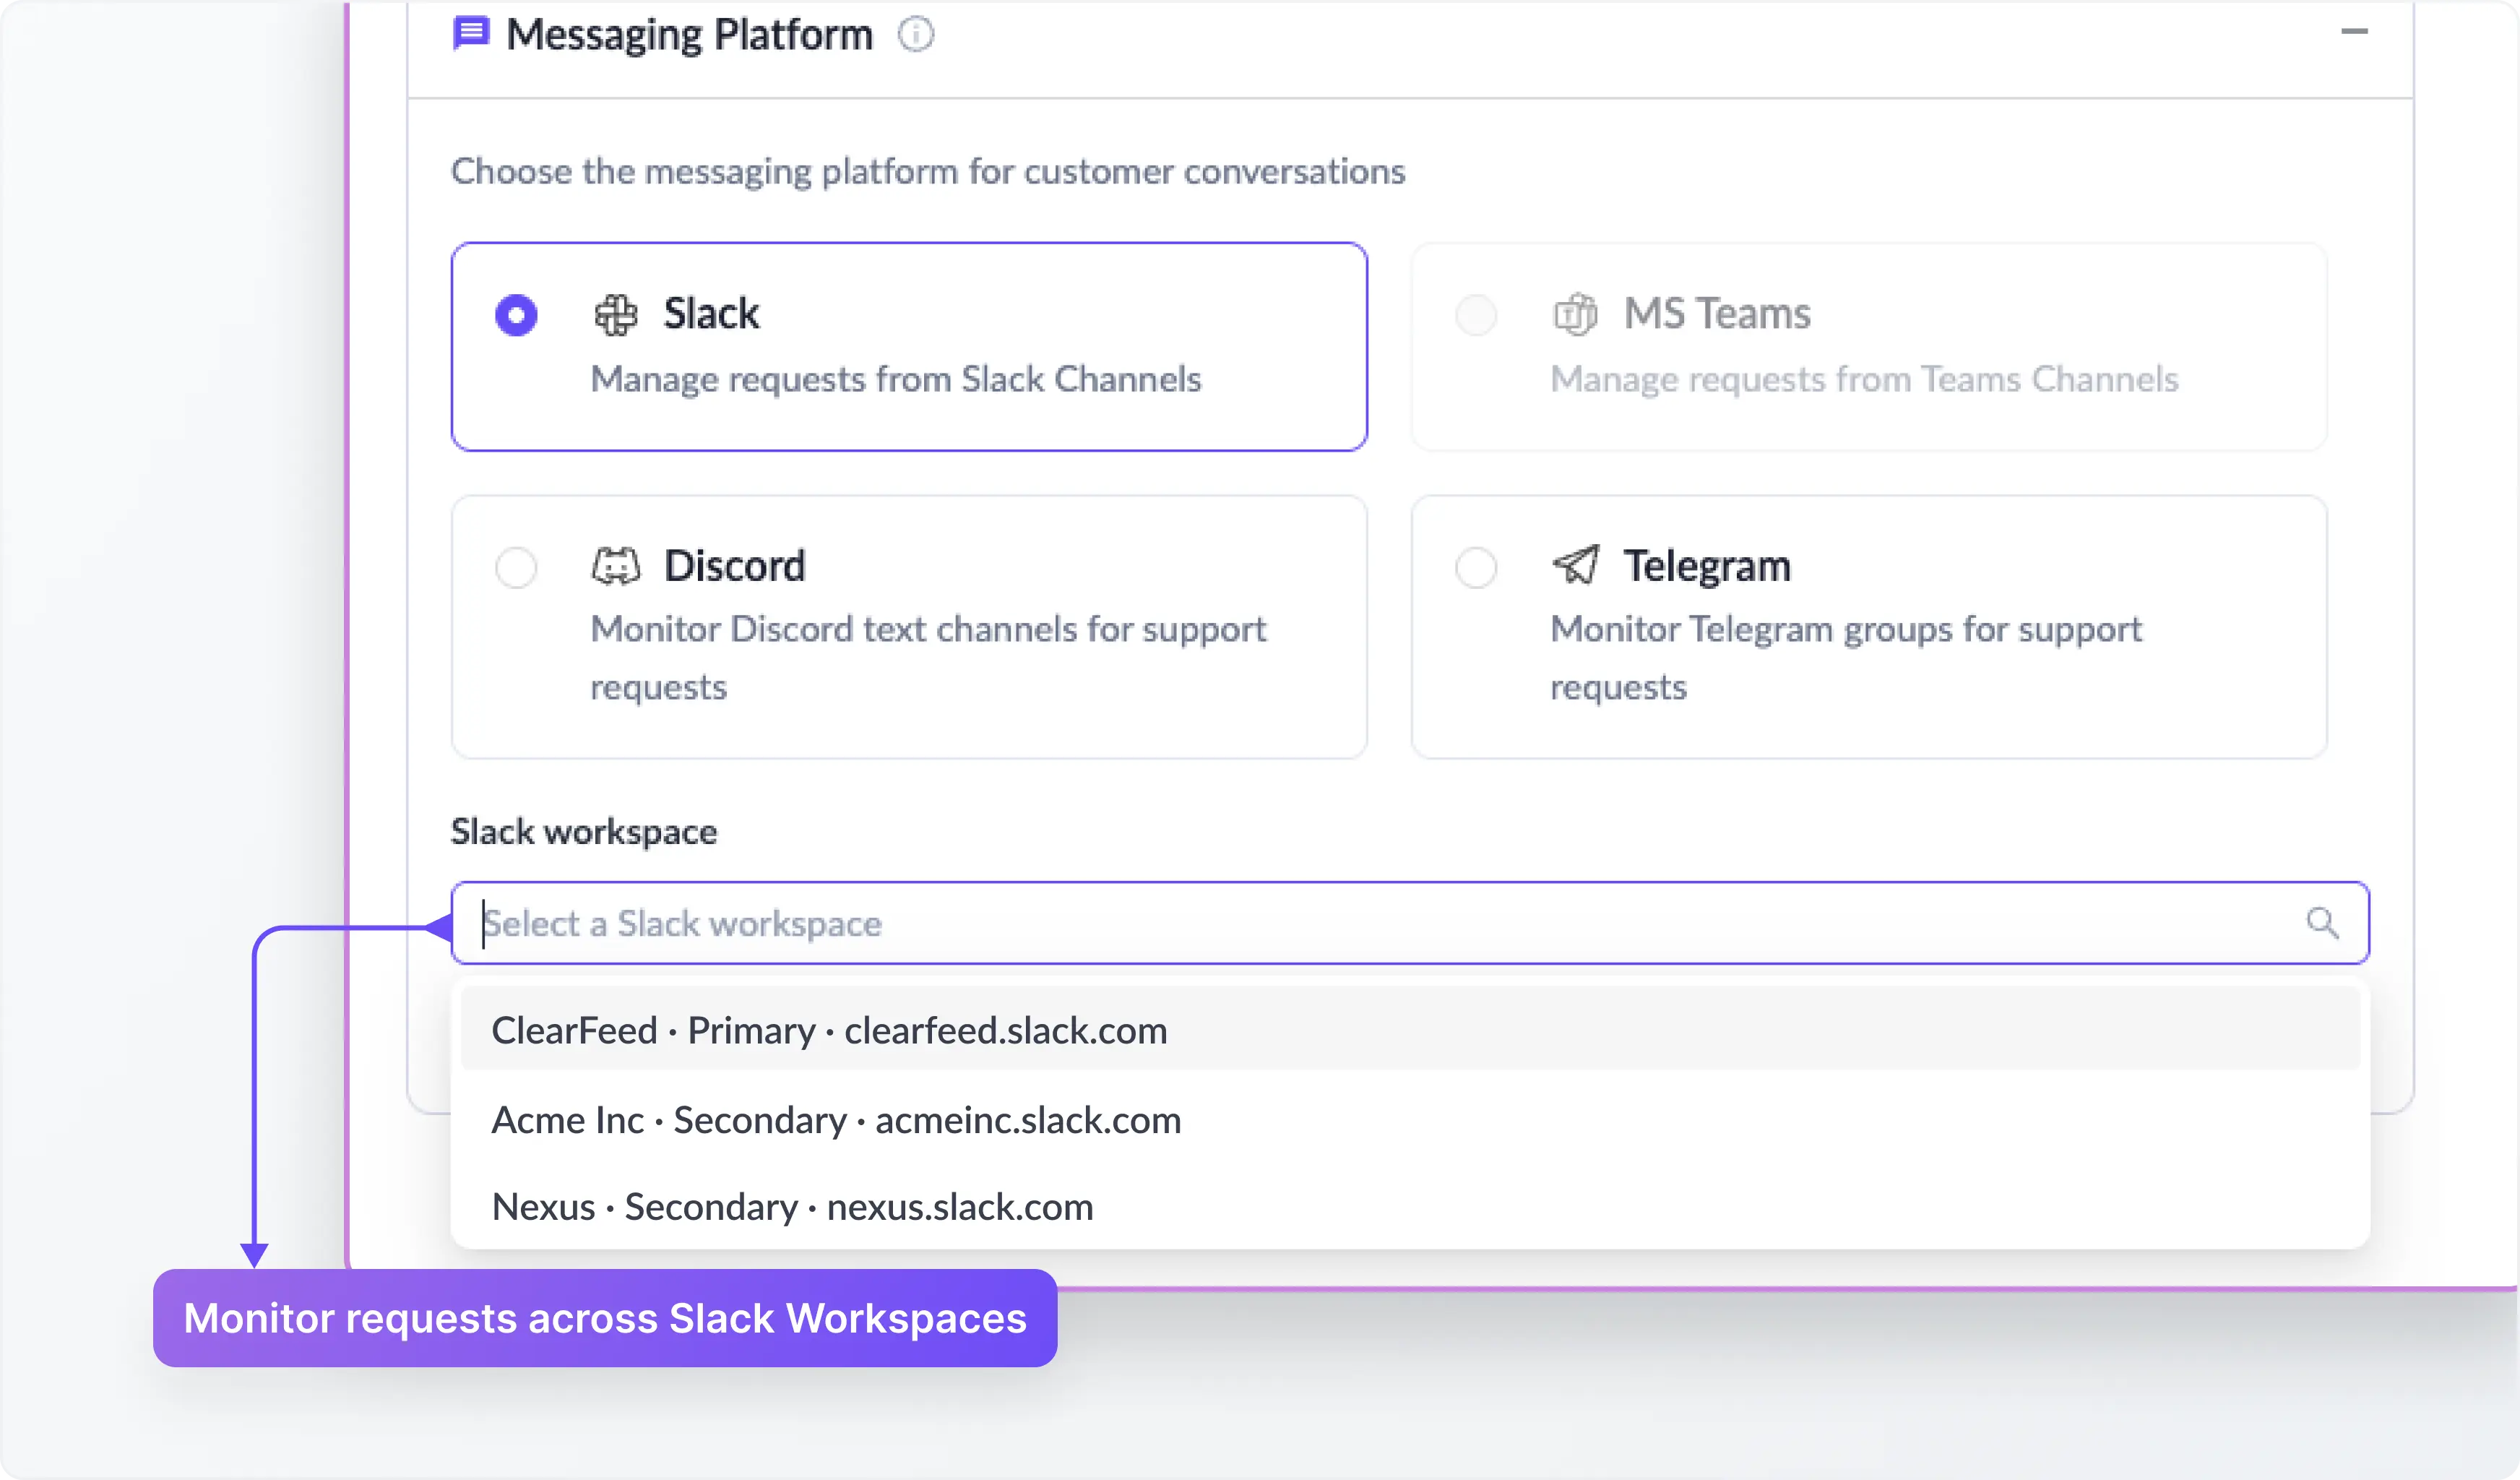Click the Discord logo icon
The height and width of the screenshot is (1480, 2520).
(616, 566)
